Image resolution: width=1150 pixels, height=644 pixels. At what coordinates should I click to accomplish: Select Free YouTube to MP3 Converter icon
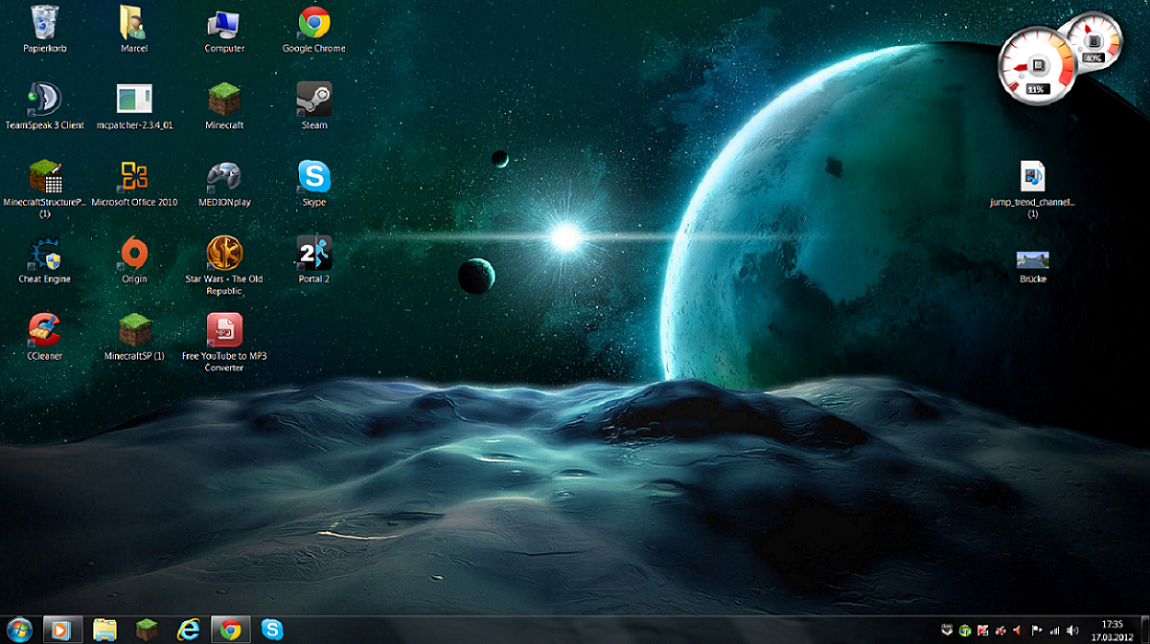[224, 331]
